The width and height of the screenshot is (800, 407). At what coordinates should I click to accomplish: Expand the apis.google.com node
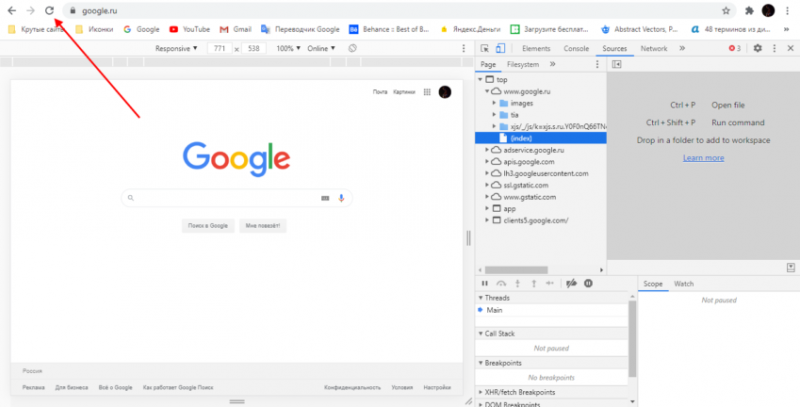click(x=487, y=162)
